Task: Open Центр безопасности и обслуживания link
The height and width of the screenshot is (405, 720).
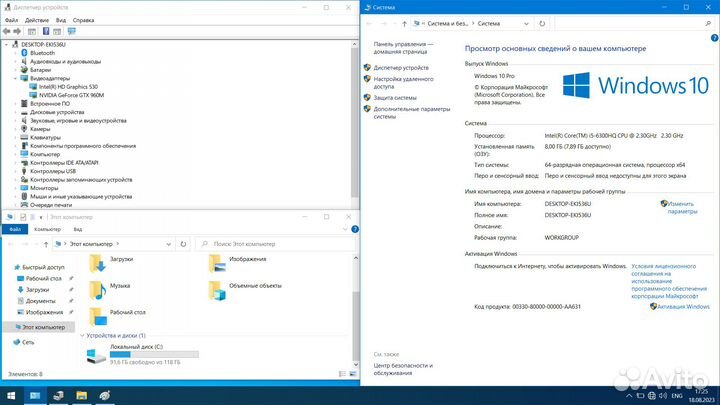Action: 403,369
